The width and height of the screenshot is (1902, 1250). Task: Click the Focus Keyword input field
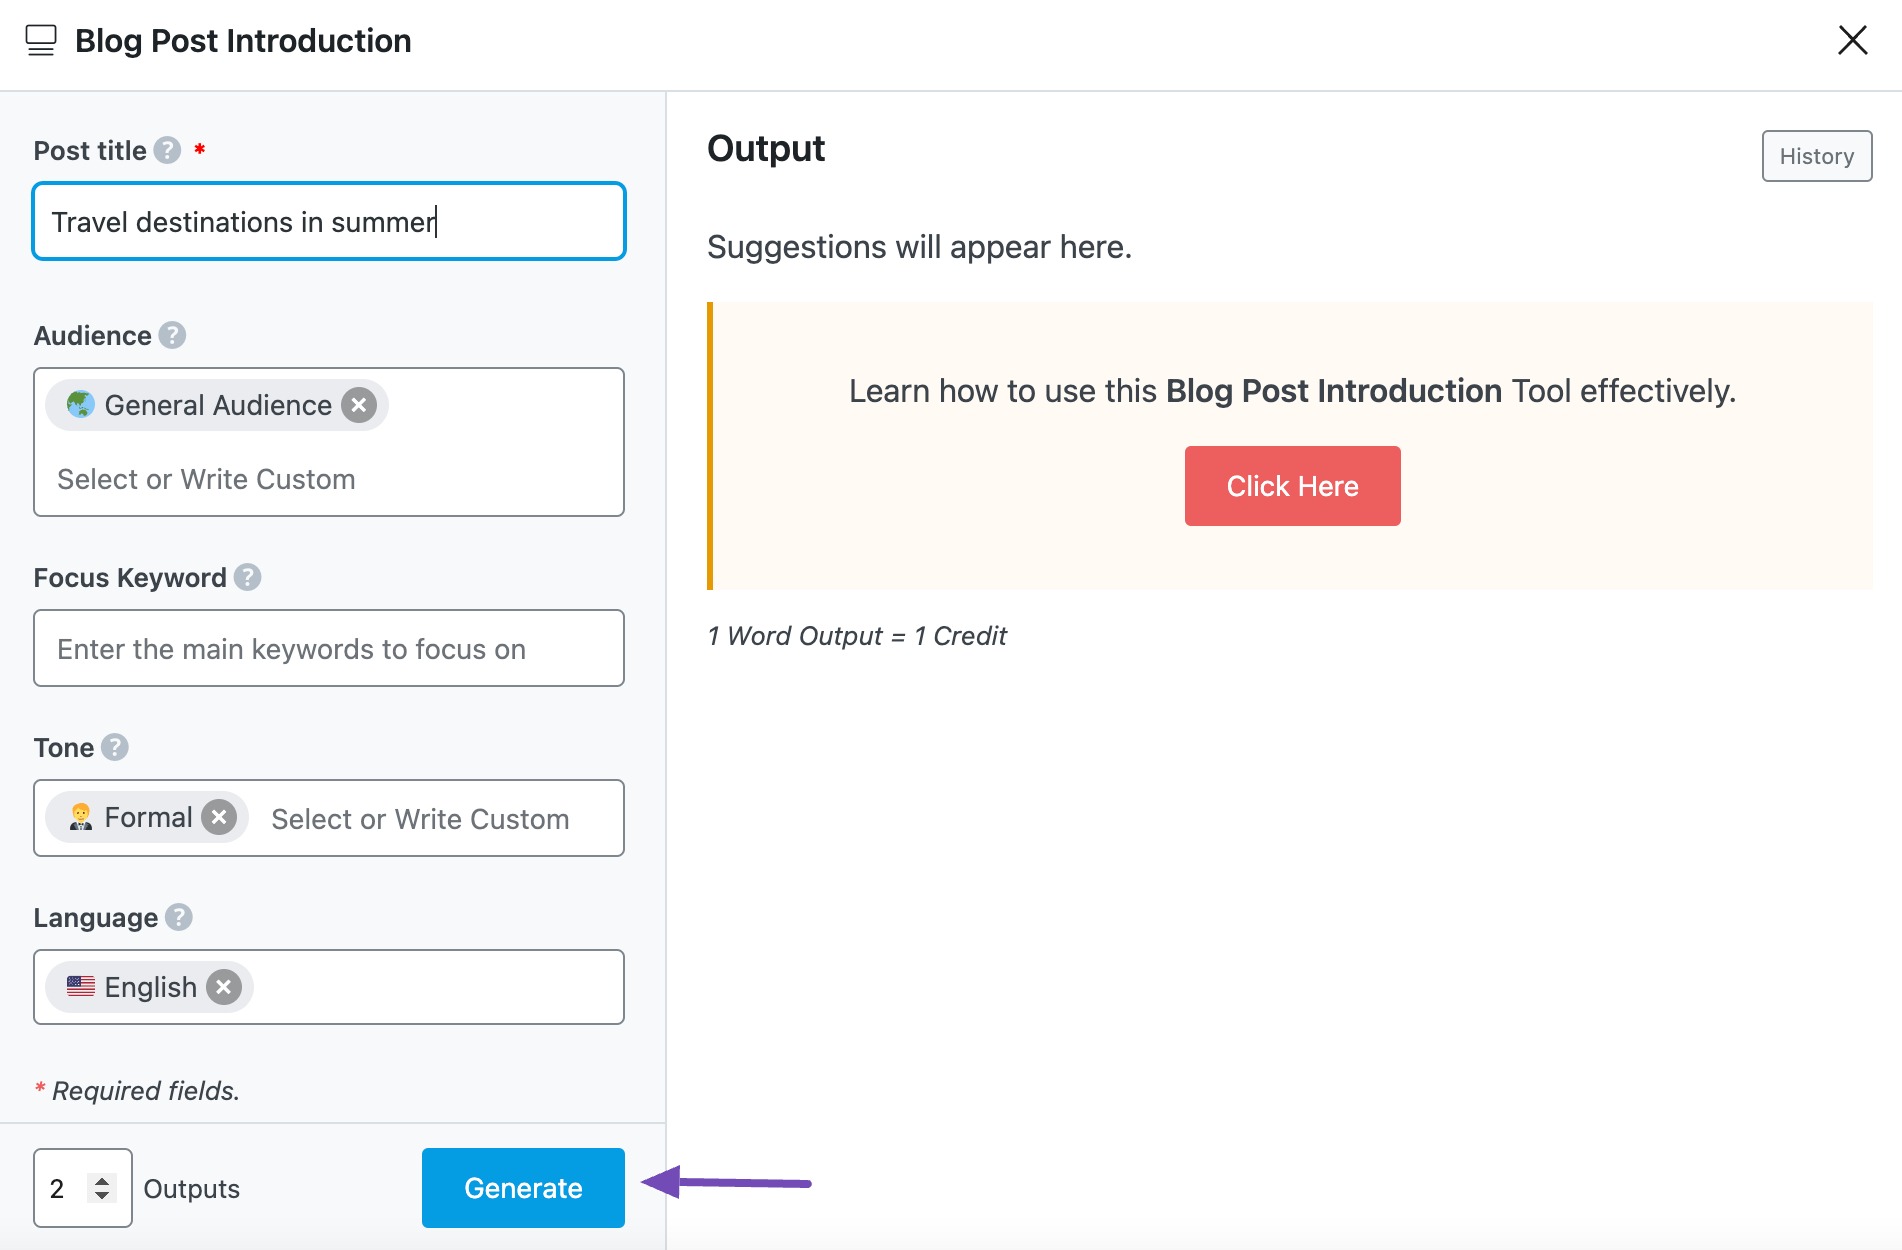coord(328,648)
